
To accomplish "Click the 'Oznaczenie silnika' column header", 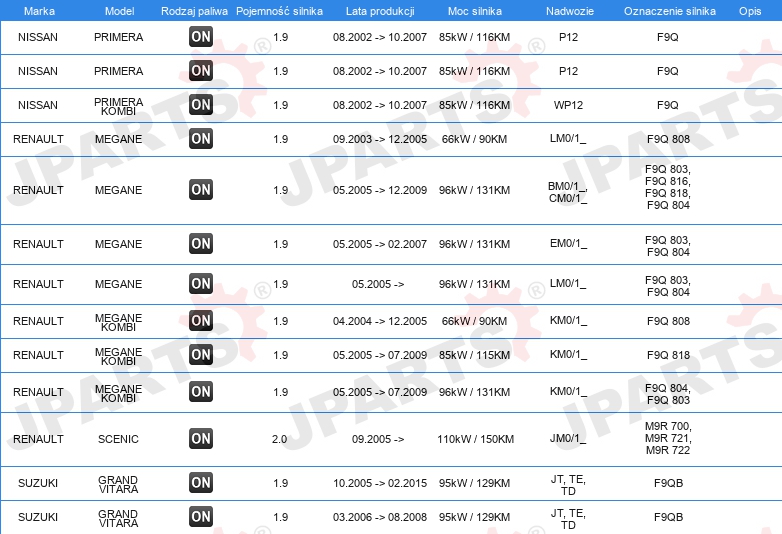I will [x=670, y=11].
